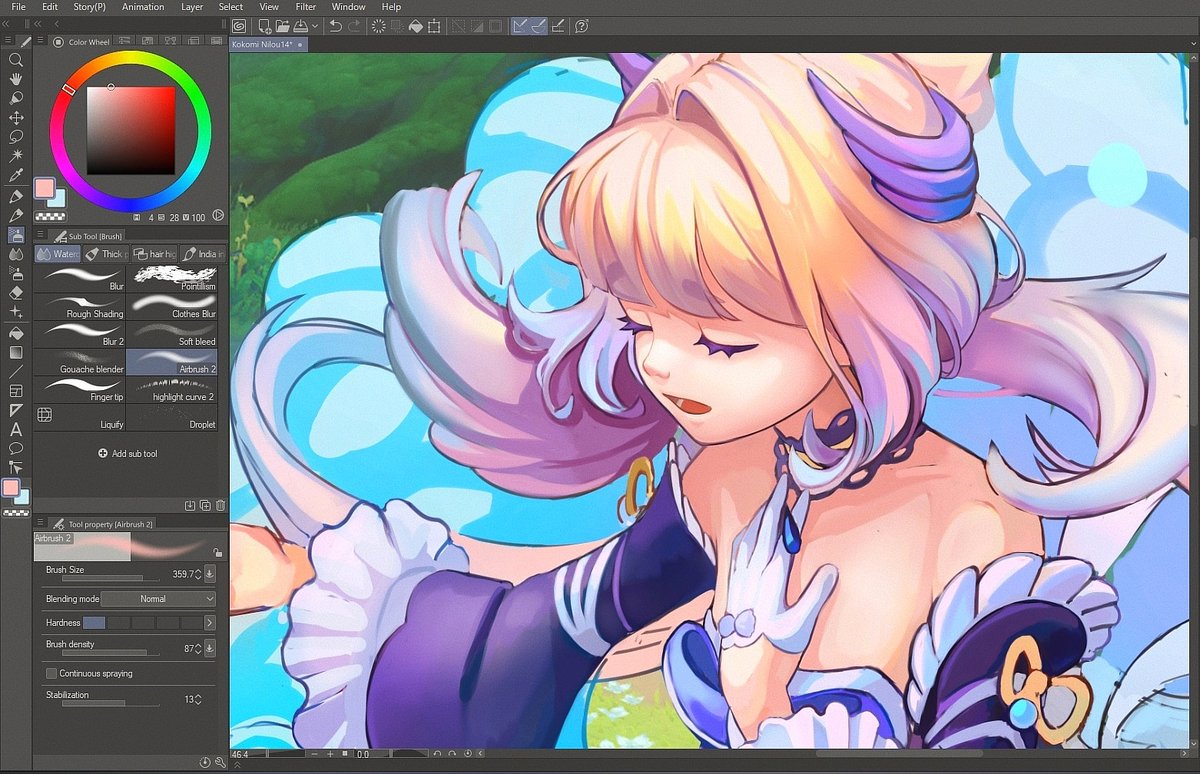Select the Gradient tool
1200x774 pixels.
(x=16, y=352)
